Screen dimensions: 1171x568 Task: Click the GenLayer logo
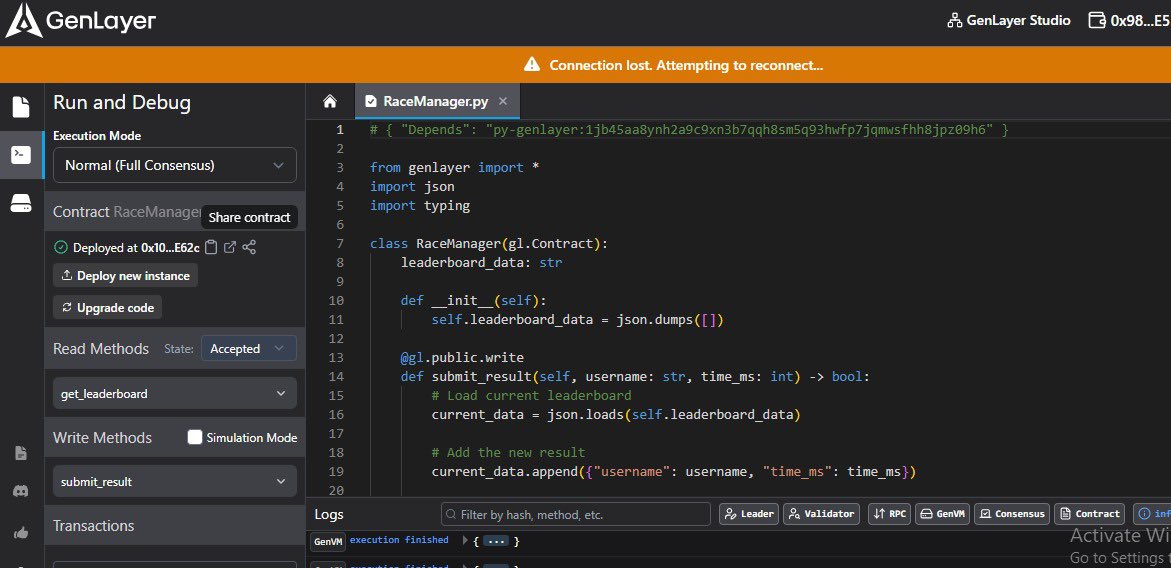click(x=81, y=20)
